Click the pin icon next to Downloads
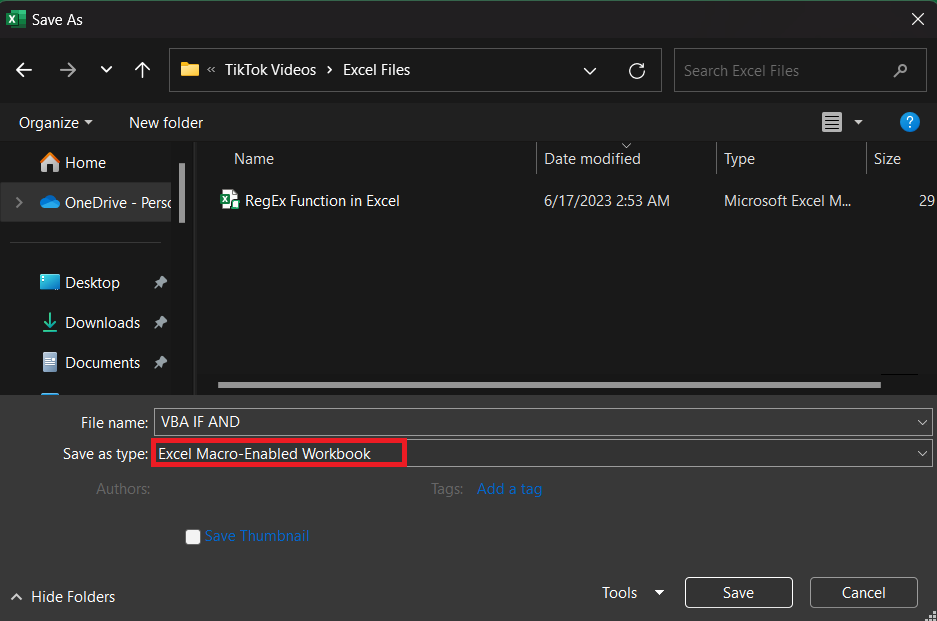This screenshot has height=621, width=937. point(160,323)
